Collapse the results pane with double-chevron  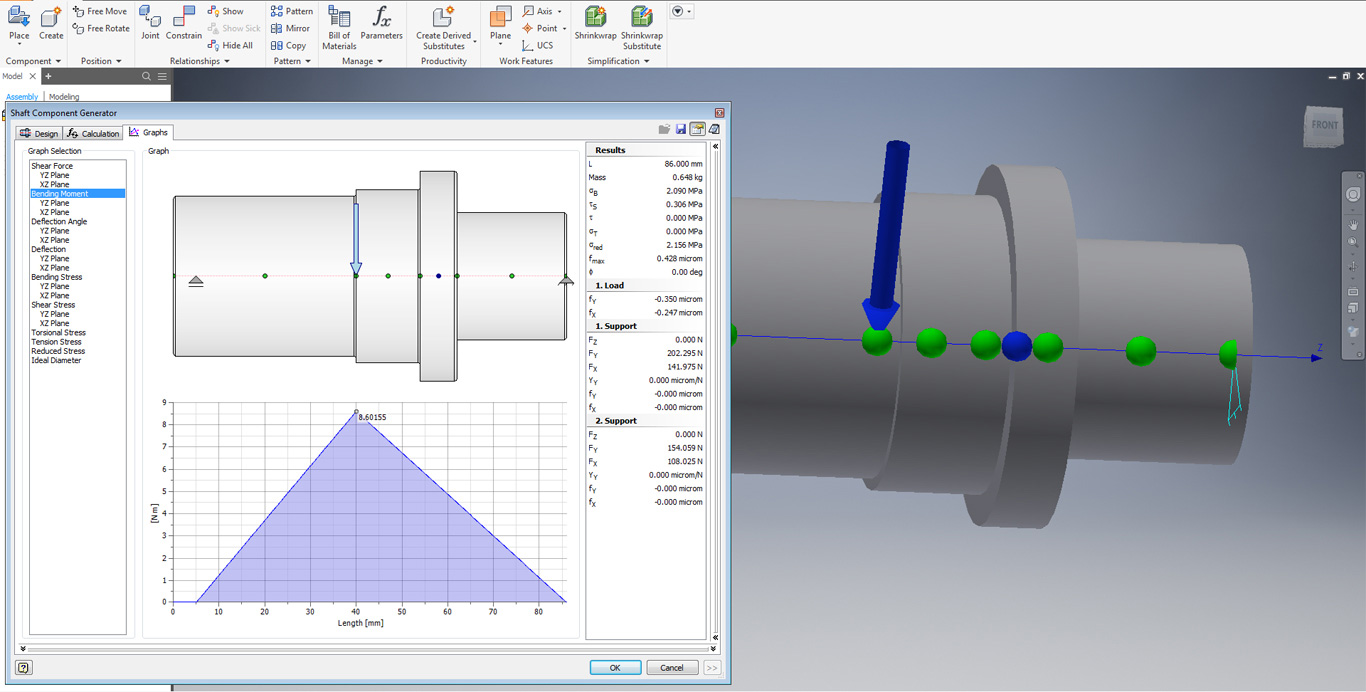point(715,146)
